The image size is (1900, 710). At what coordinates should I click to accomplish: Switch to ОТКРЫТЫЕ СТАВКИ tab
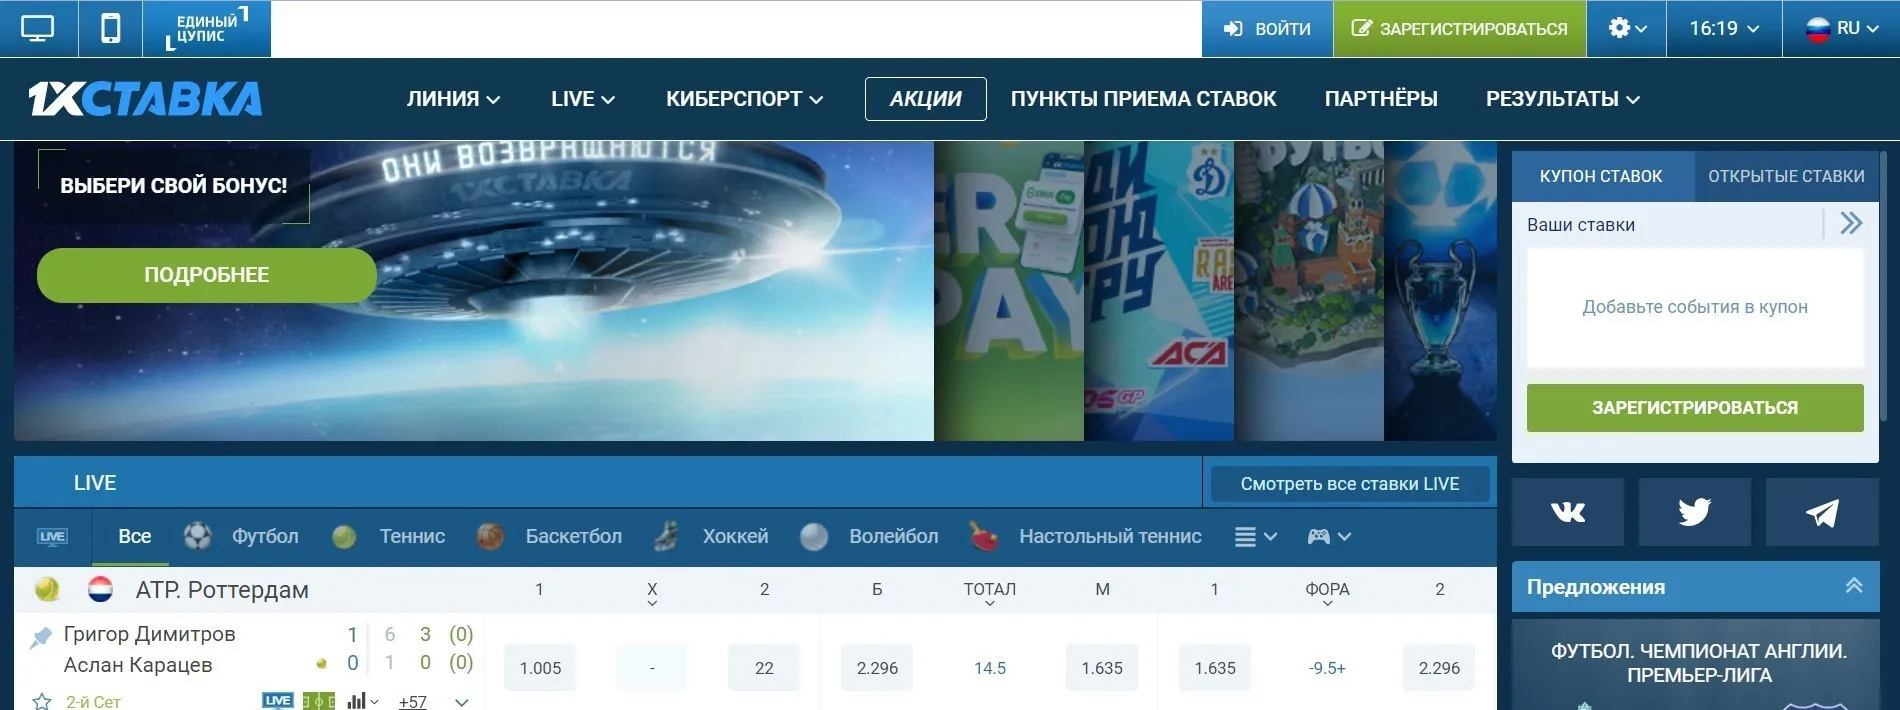click(x=1786, y=176)
